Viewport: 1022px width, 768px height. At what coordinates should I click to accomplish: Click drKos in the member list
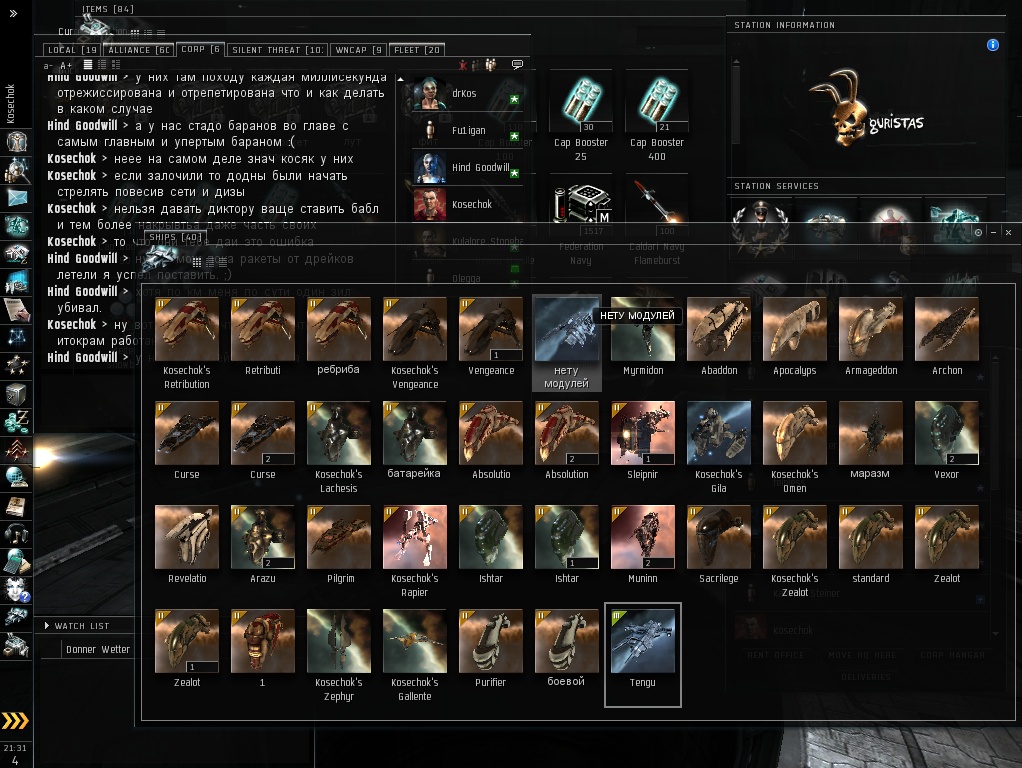(467, 93)
